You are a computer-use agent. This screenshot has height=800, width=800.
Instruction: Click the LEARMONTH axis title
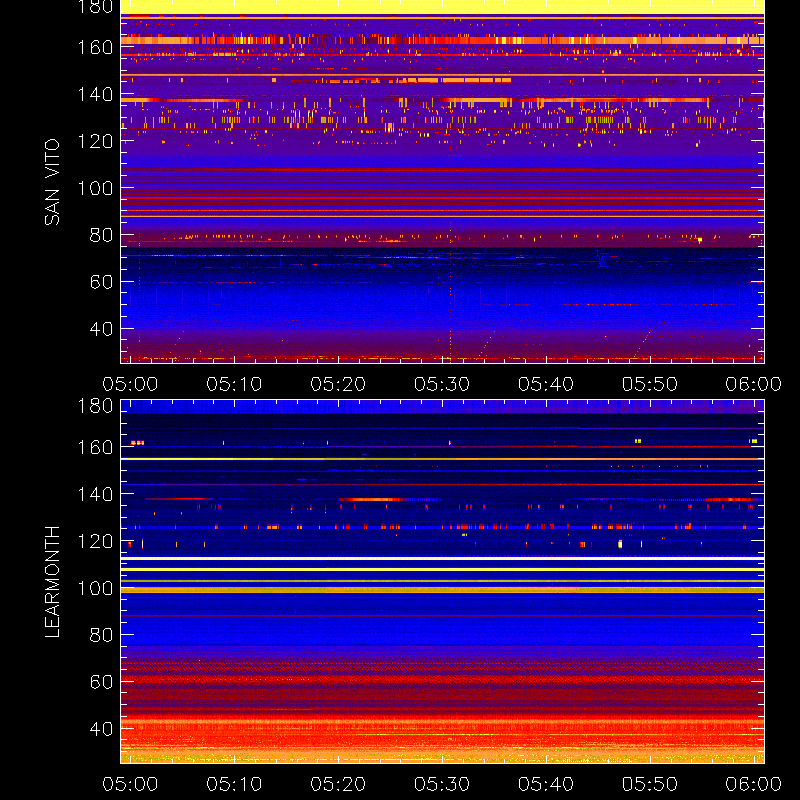pos(52,582)
